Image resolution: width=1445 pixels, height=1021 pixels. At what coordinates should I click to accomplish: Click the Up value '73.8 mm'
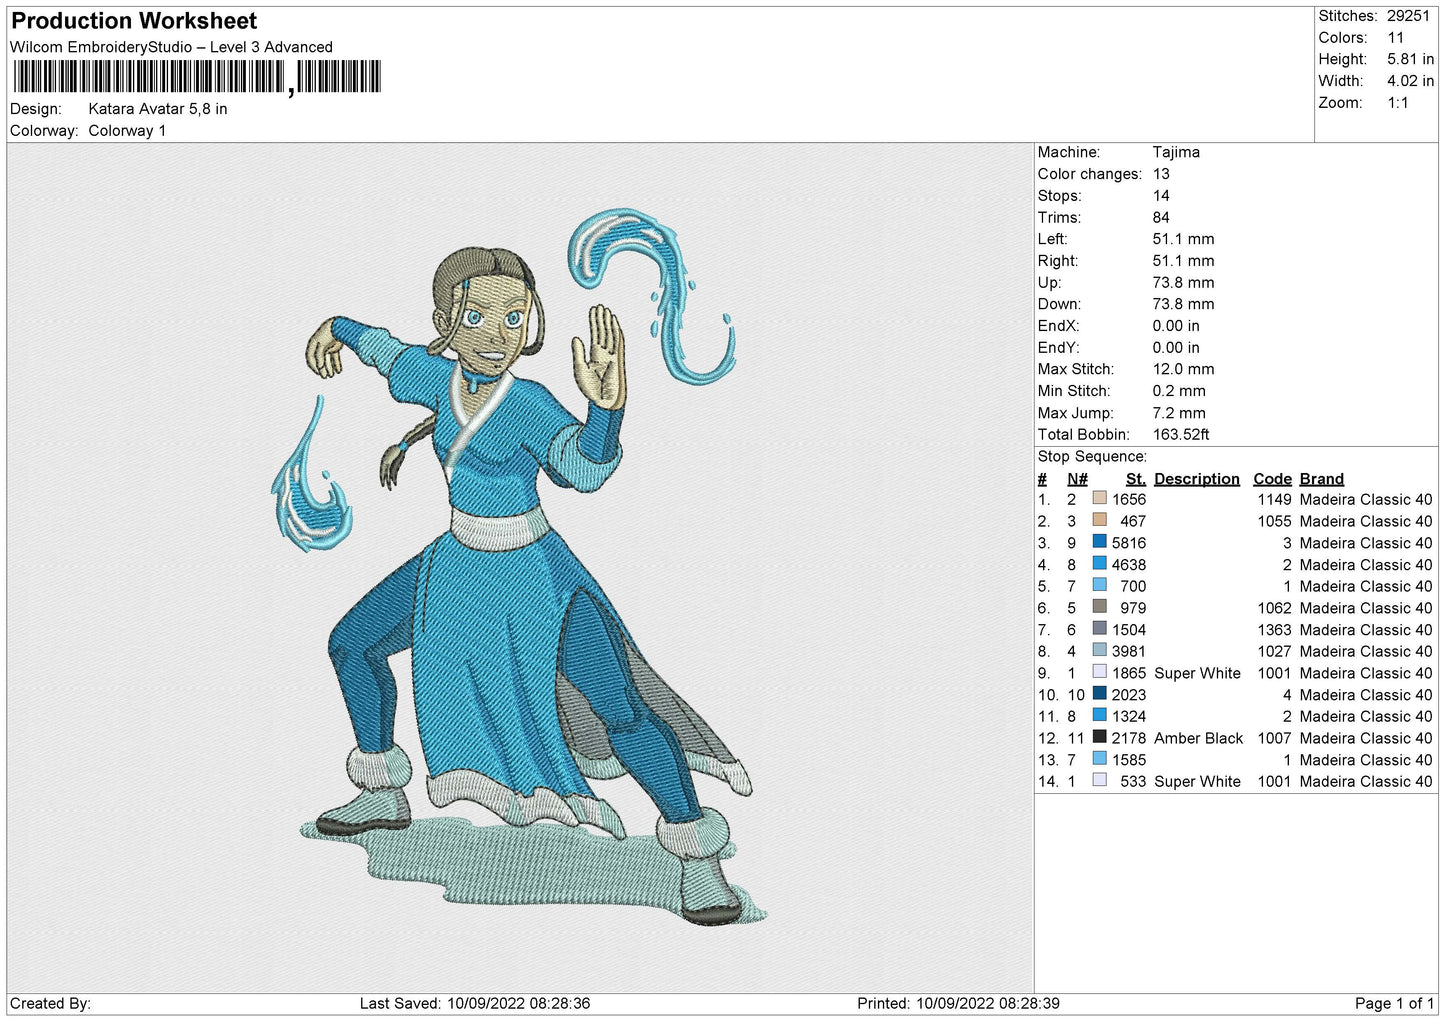coord(1183,282)
